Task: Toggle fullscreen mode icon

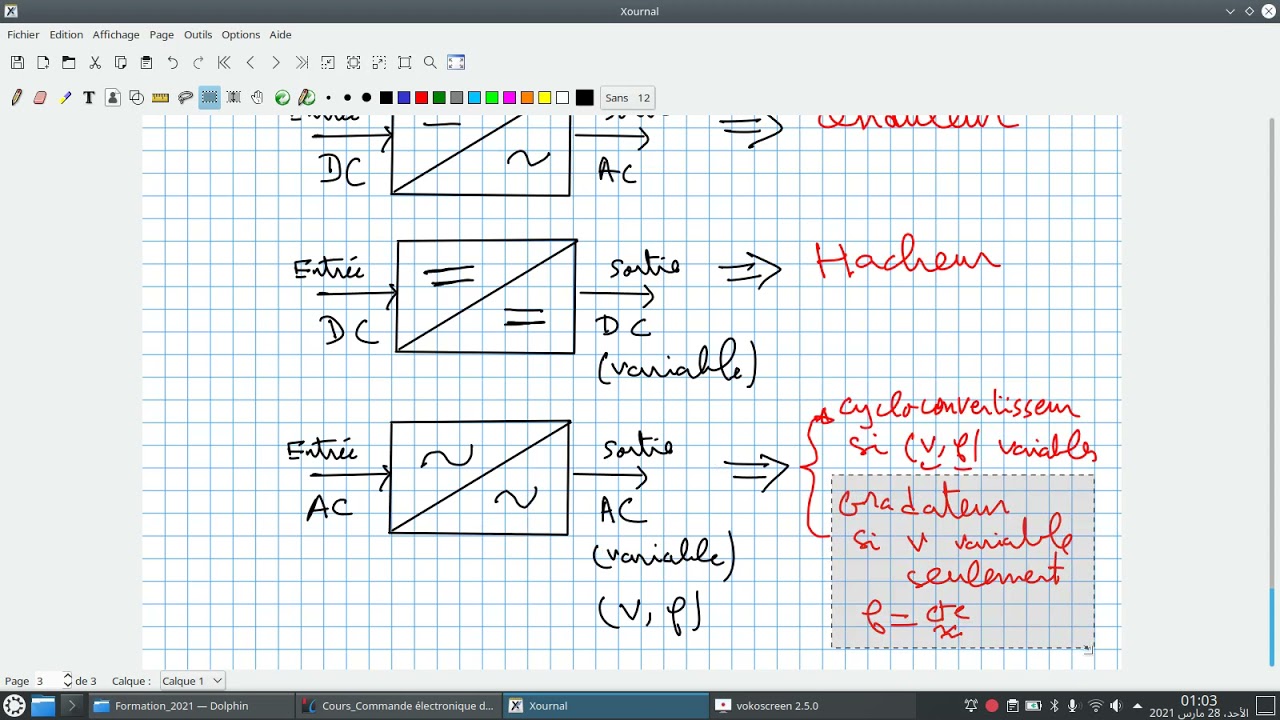Action: (x=456, y=62)
